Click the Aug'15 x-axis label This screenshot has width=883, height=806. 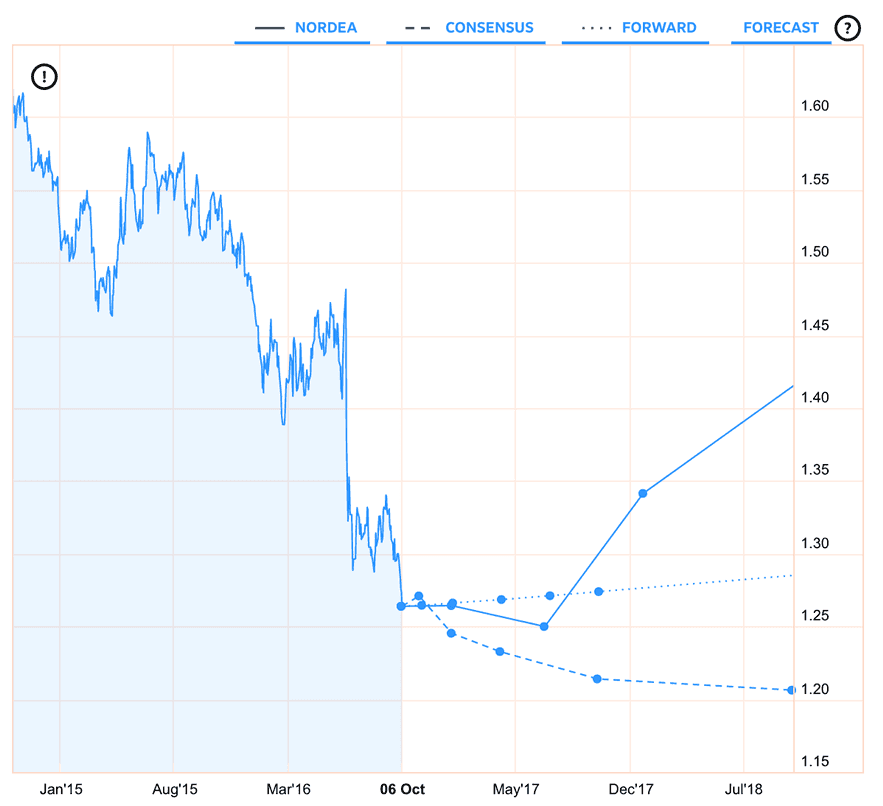pos(176,789)
